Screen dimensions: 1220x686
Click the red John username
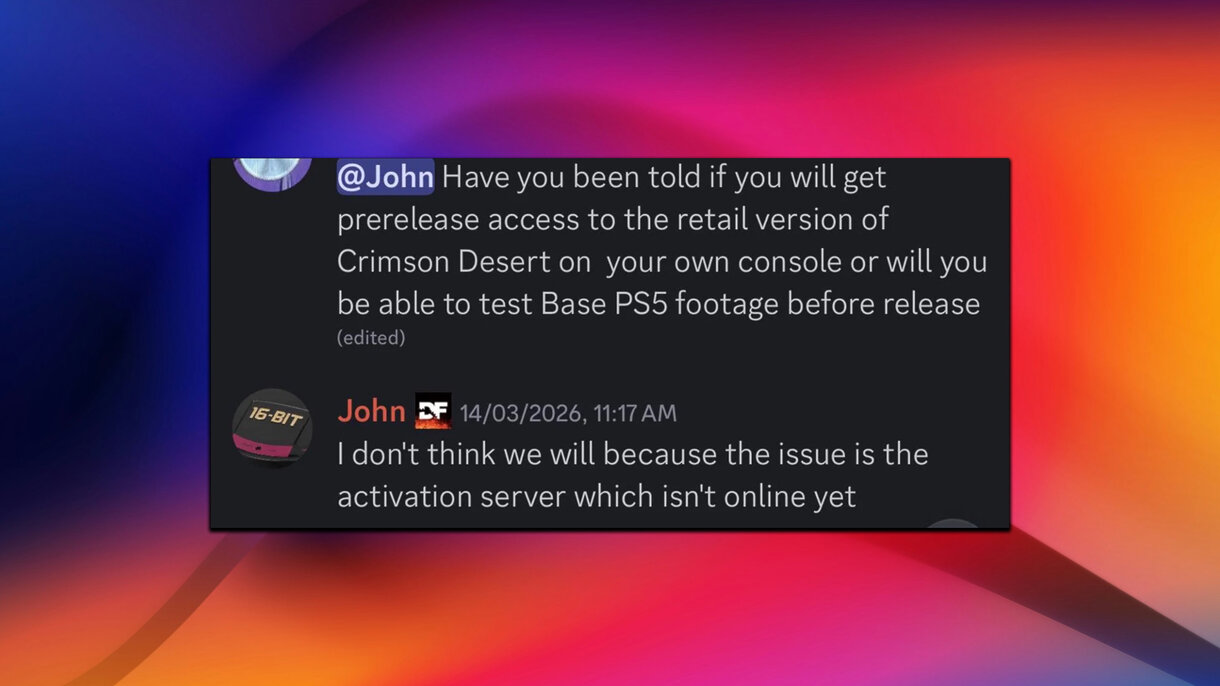(x=371, y=411)
